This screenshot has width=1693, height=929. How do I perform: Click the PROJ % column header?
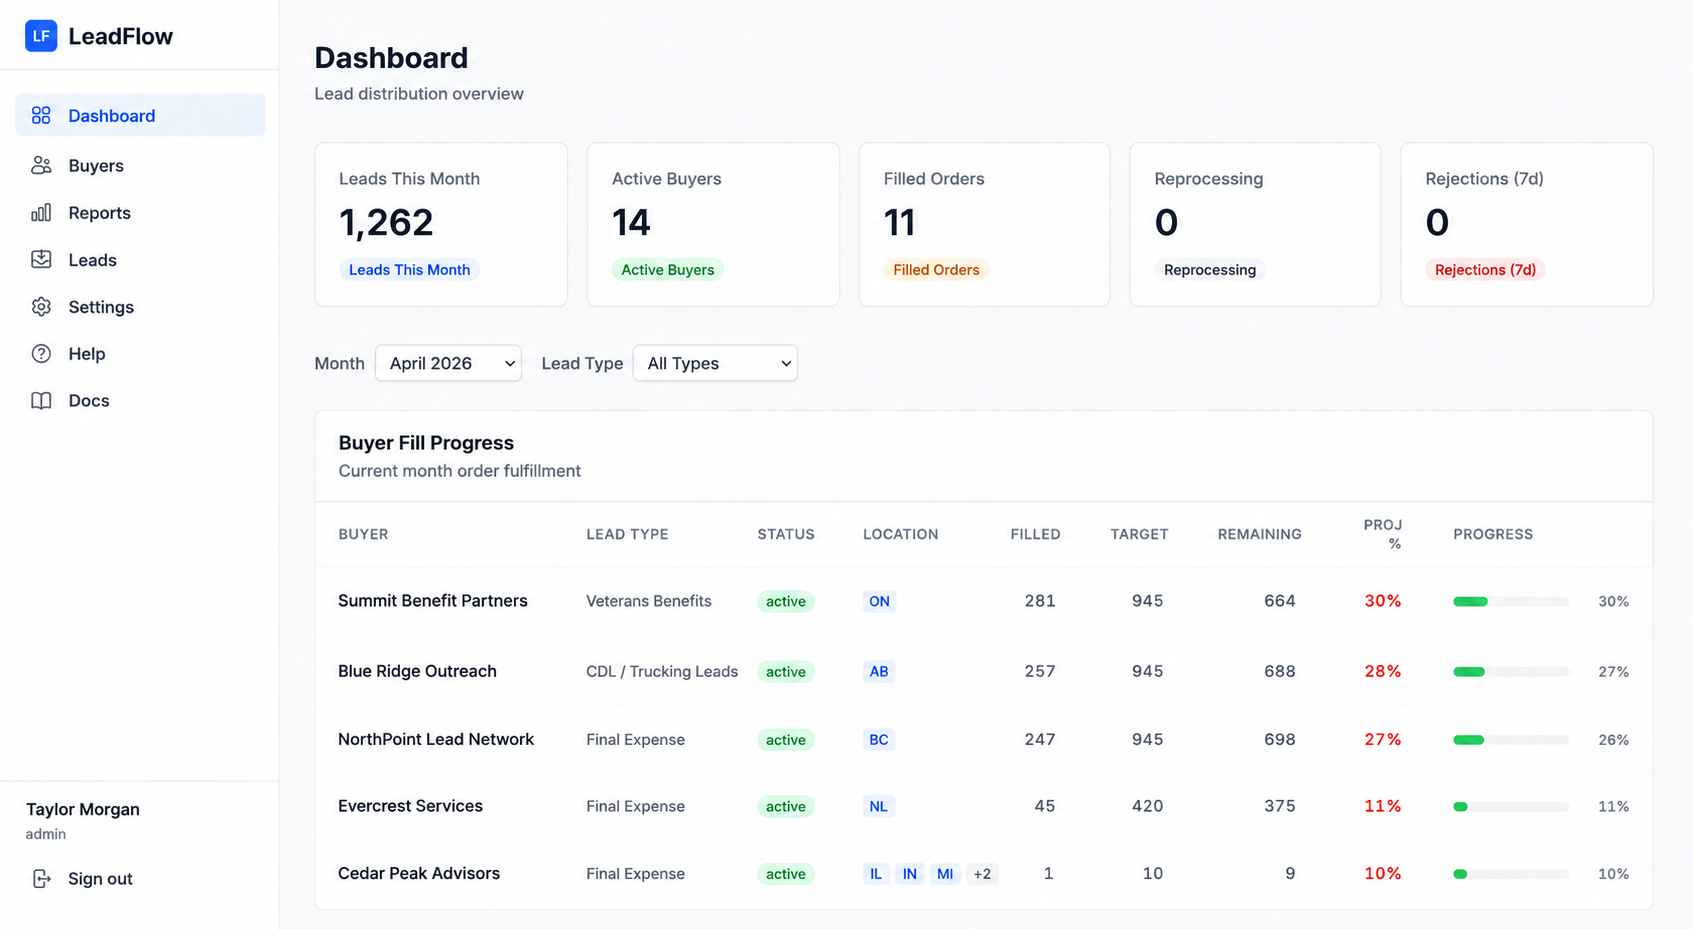1383,534
